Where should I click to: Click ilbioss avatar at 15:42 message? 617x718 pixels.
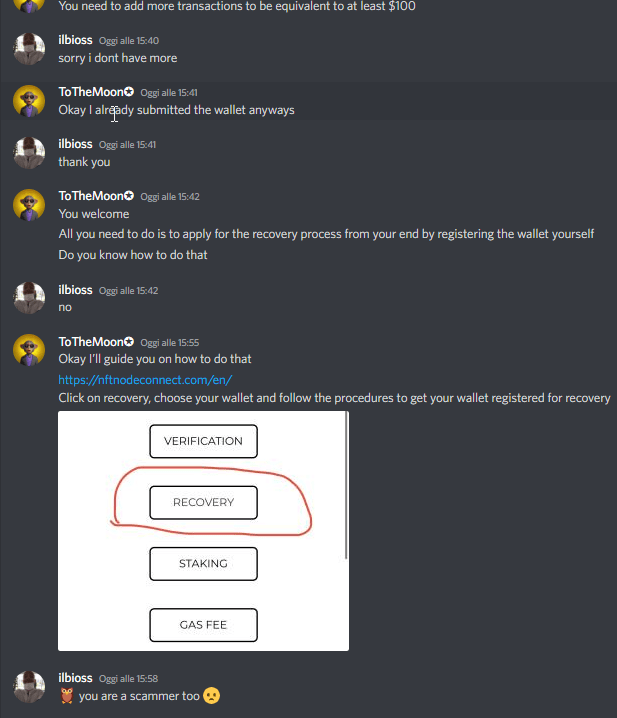pyautogui.click(x=29, y=298)
